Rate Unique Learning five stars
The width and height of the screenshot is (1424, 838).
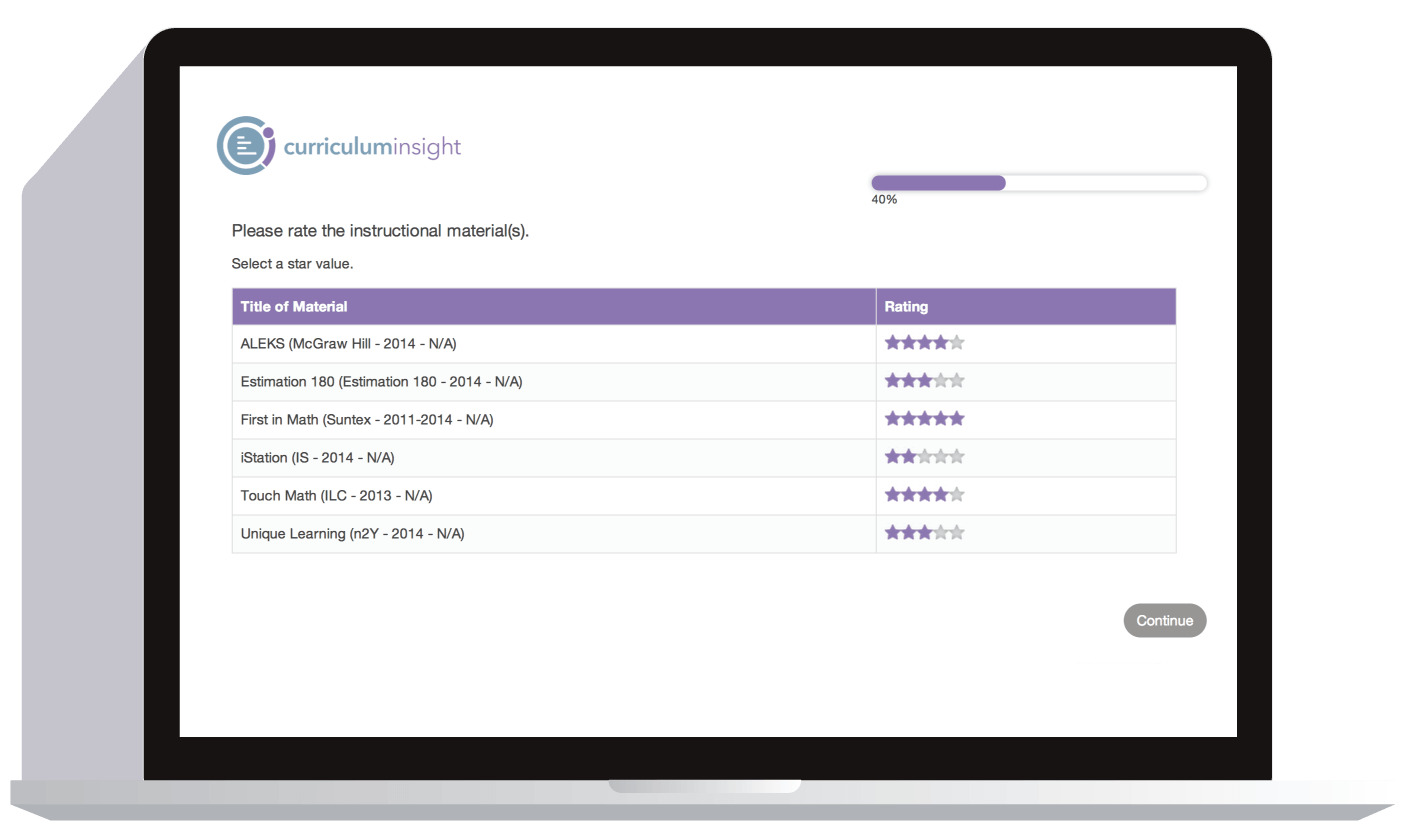(957, 533)
